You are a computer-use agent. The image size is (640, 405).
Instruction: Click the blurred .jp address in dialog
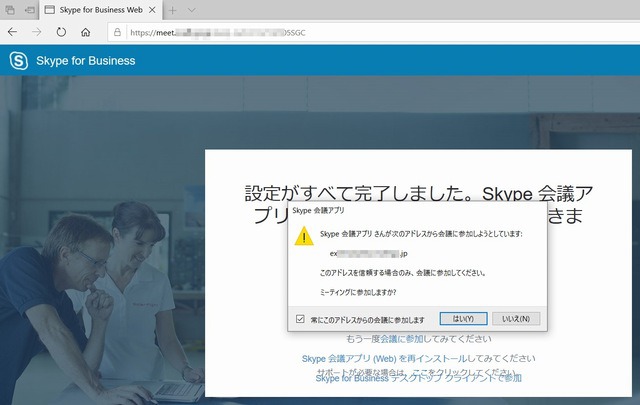(369, 254)
